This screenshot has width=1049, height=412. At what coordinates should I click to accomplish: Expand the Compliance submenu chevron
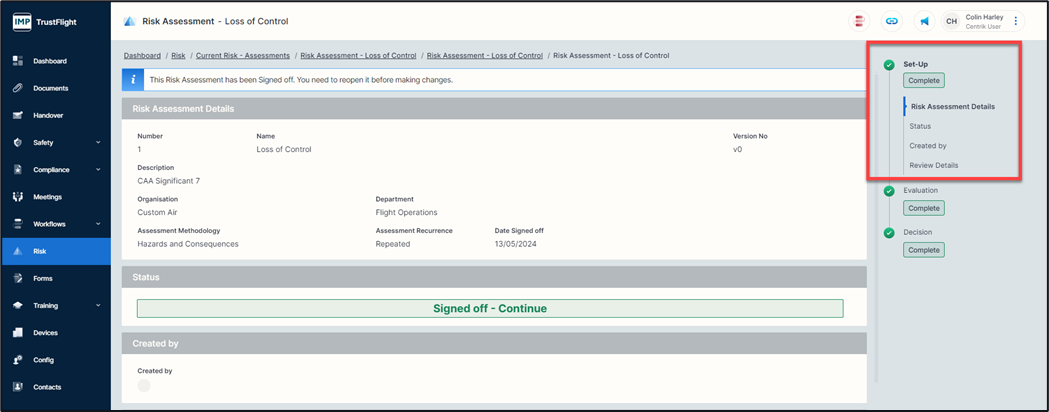tap(98, 170)
